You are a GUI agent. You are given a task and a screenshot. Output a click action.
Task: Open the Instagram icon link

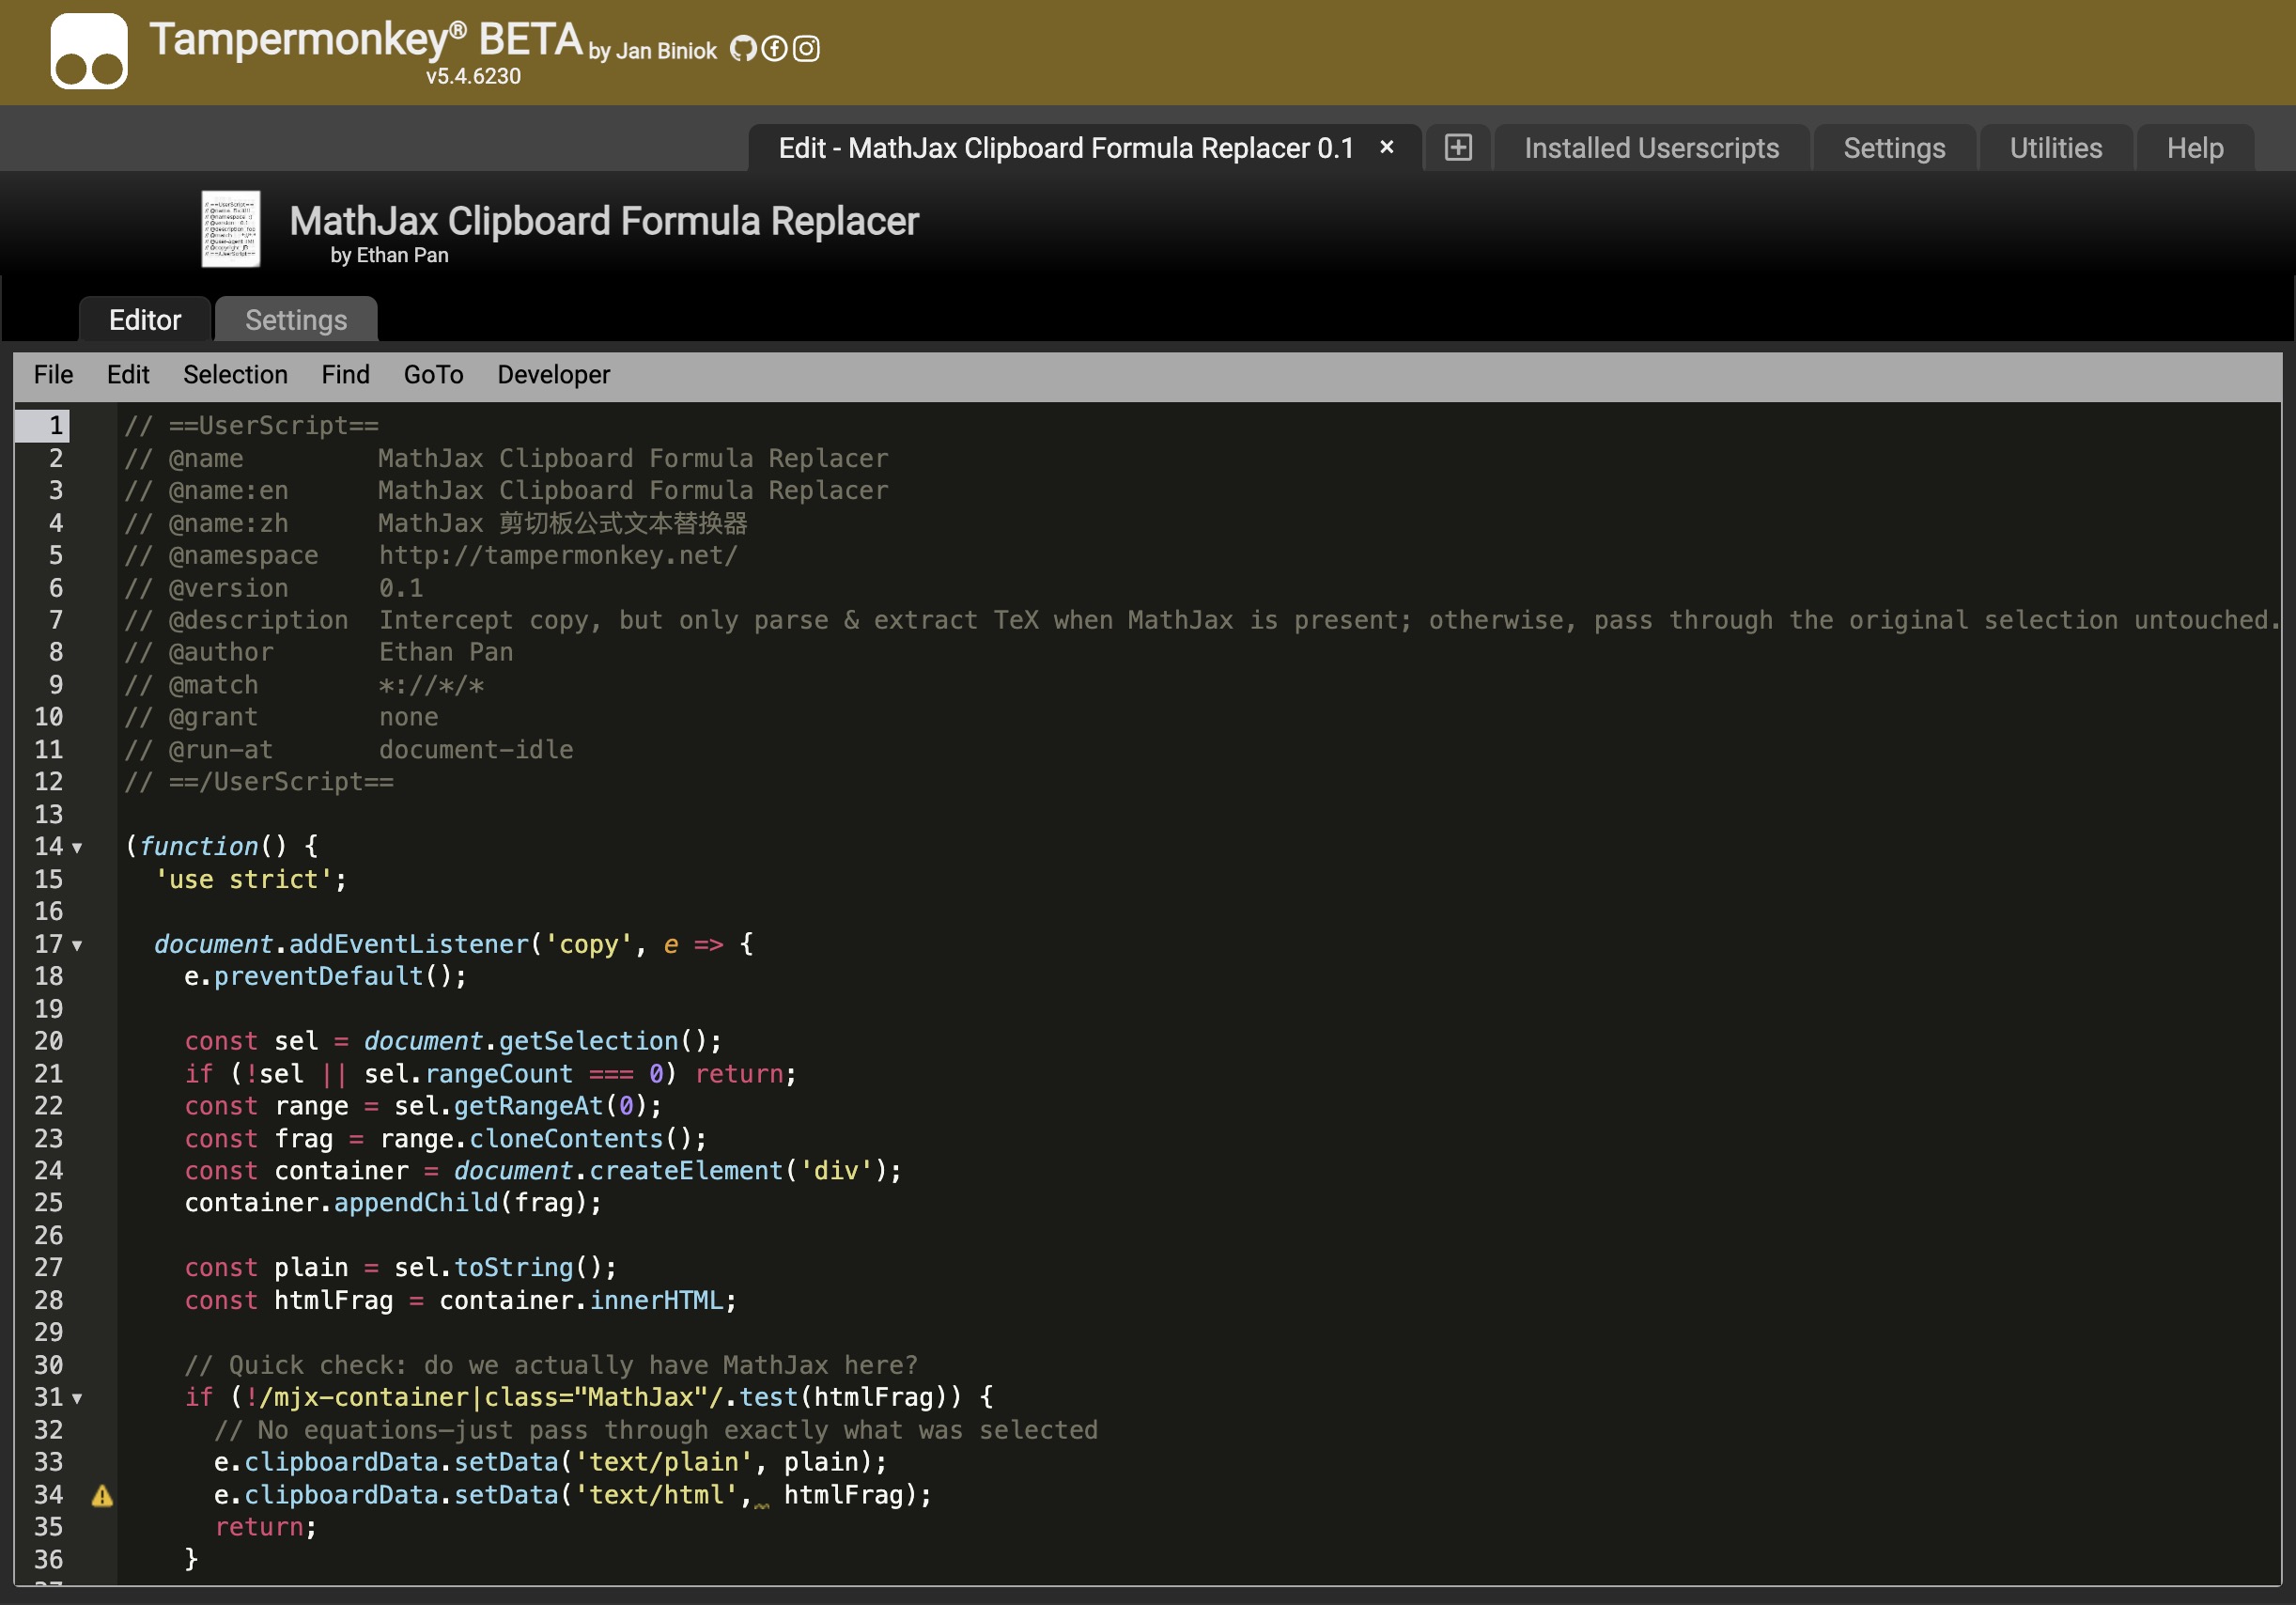806,48
